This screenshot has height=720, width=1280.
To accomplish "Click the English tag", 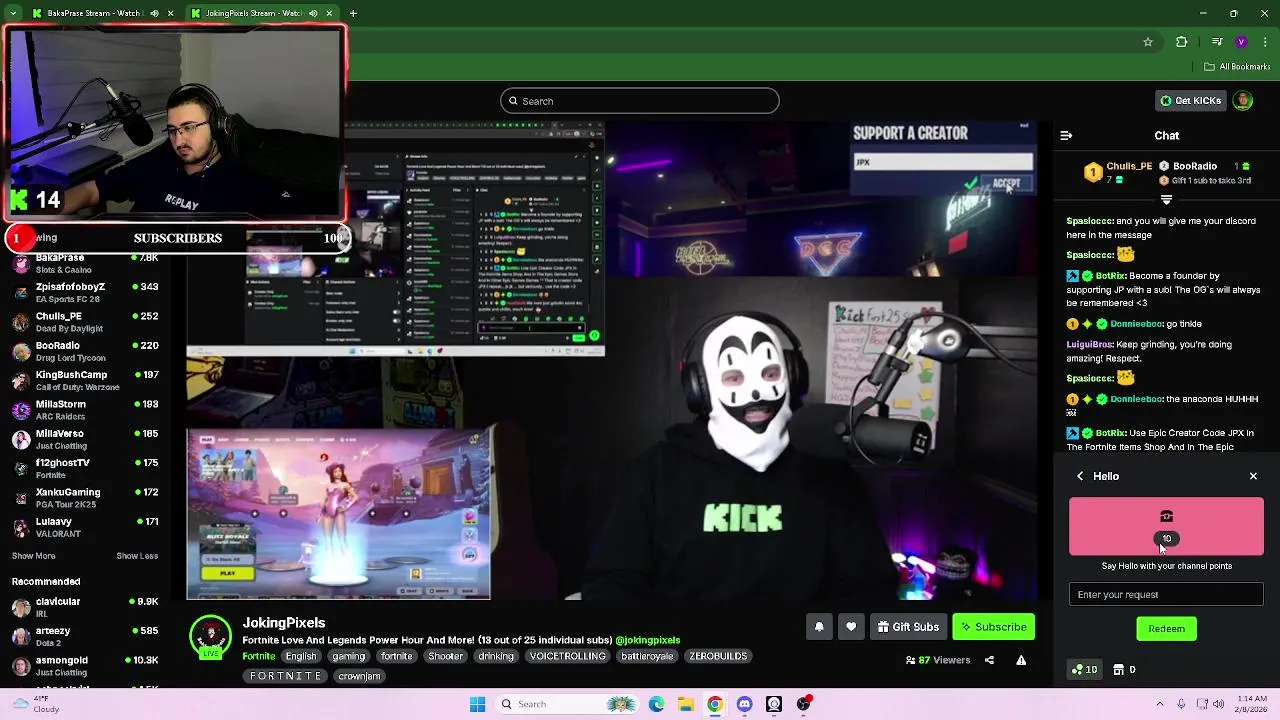I will coord(301,656).
